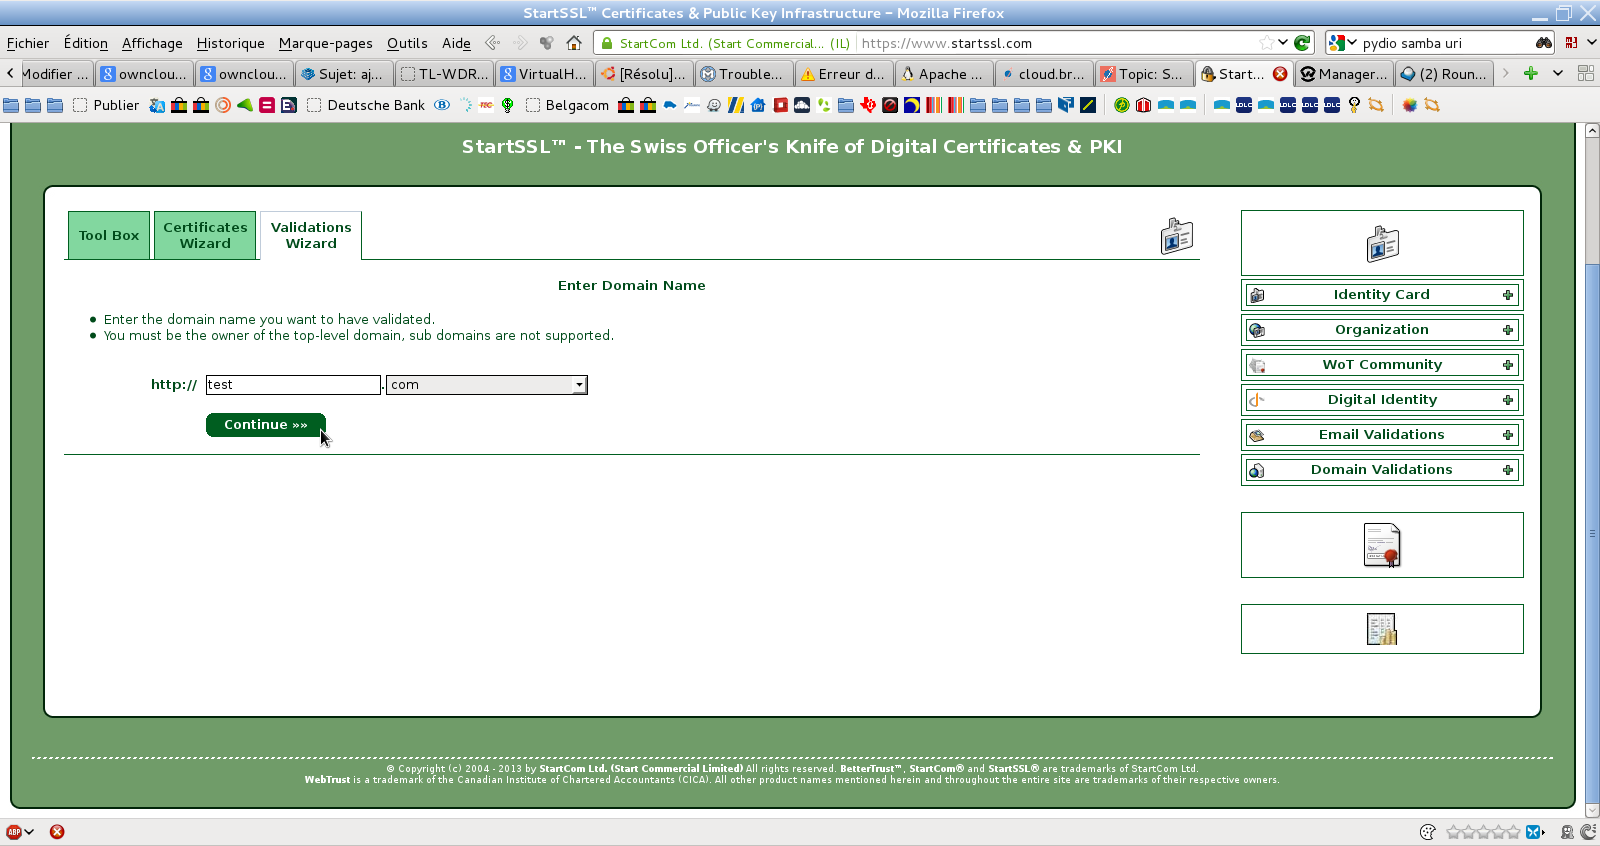Screen dimensions: 1600x846
Task: Click the star rating widget in the status bar
Action: (x=1483, y=832)
